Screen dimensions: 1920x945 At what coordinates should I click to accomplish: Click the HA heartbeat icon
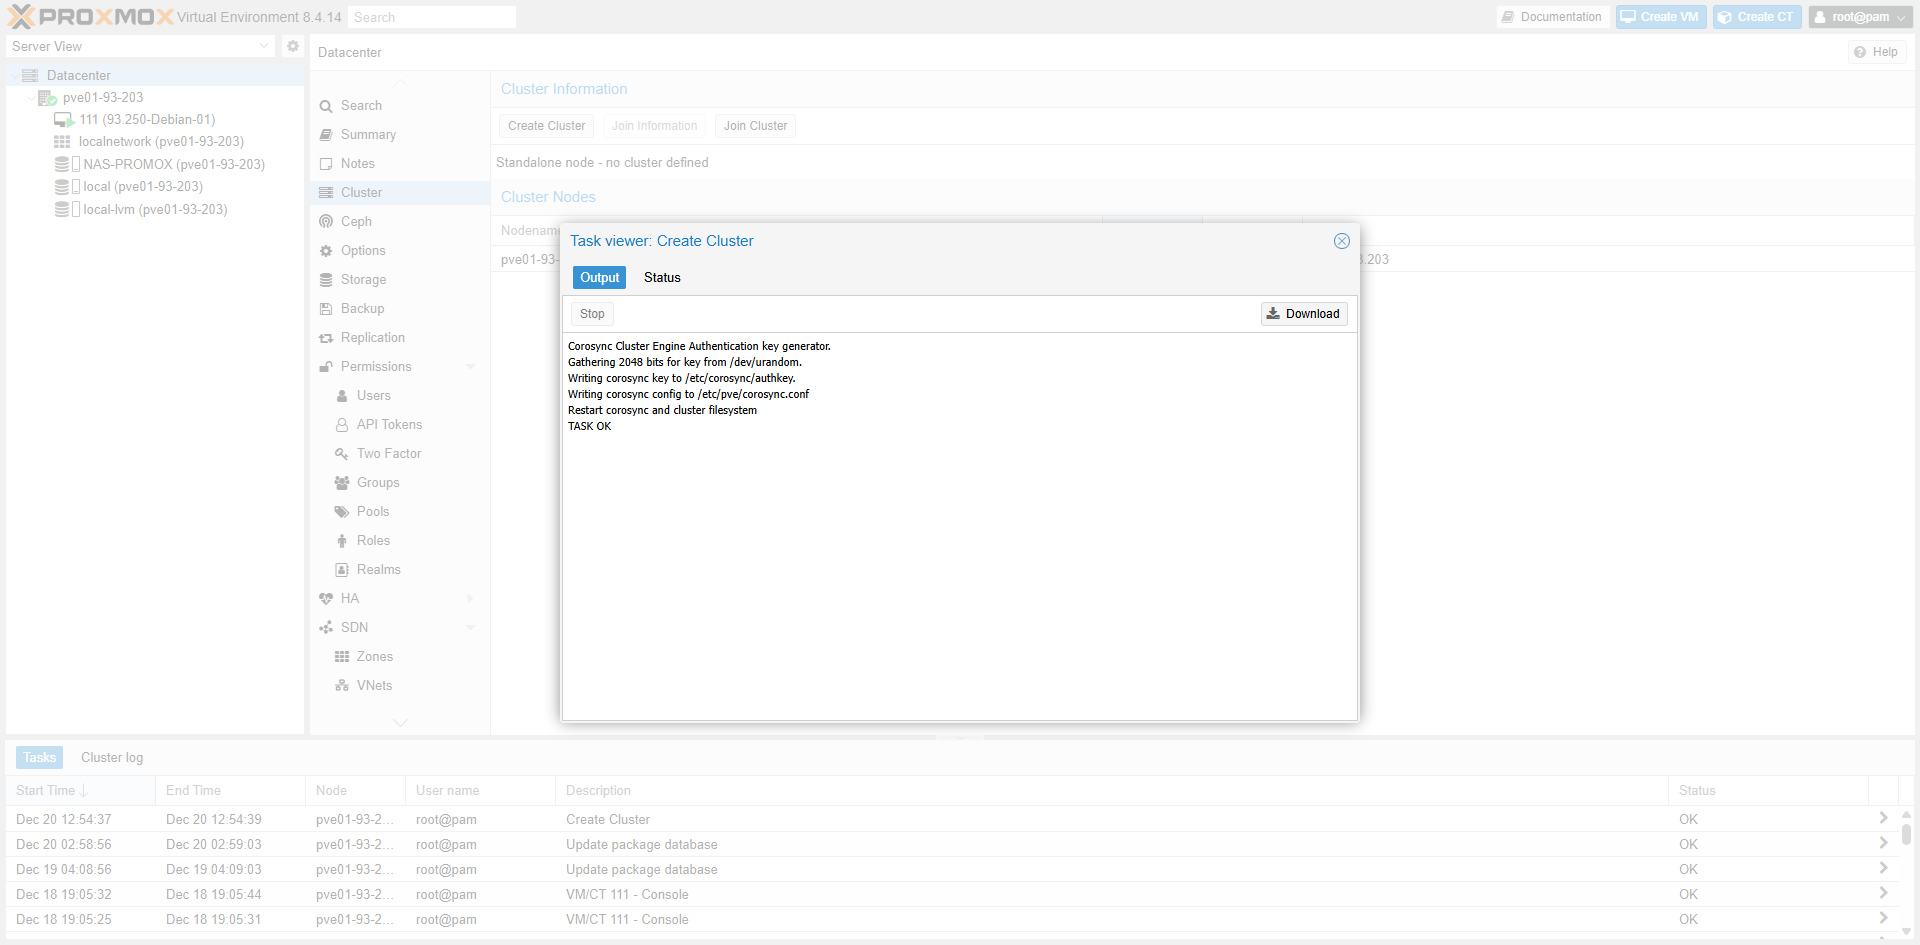[326, 599]
